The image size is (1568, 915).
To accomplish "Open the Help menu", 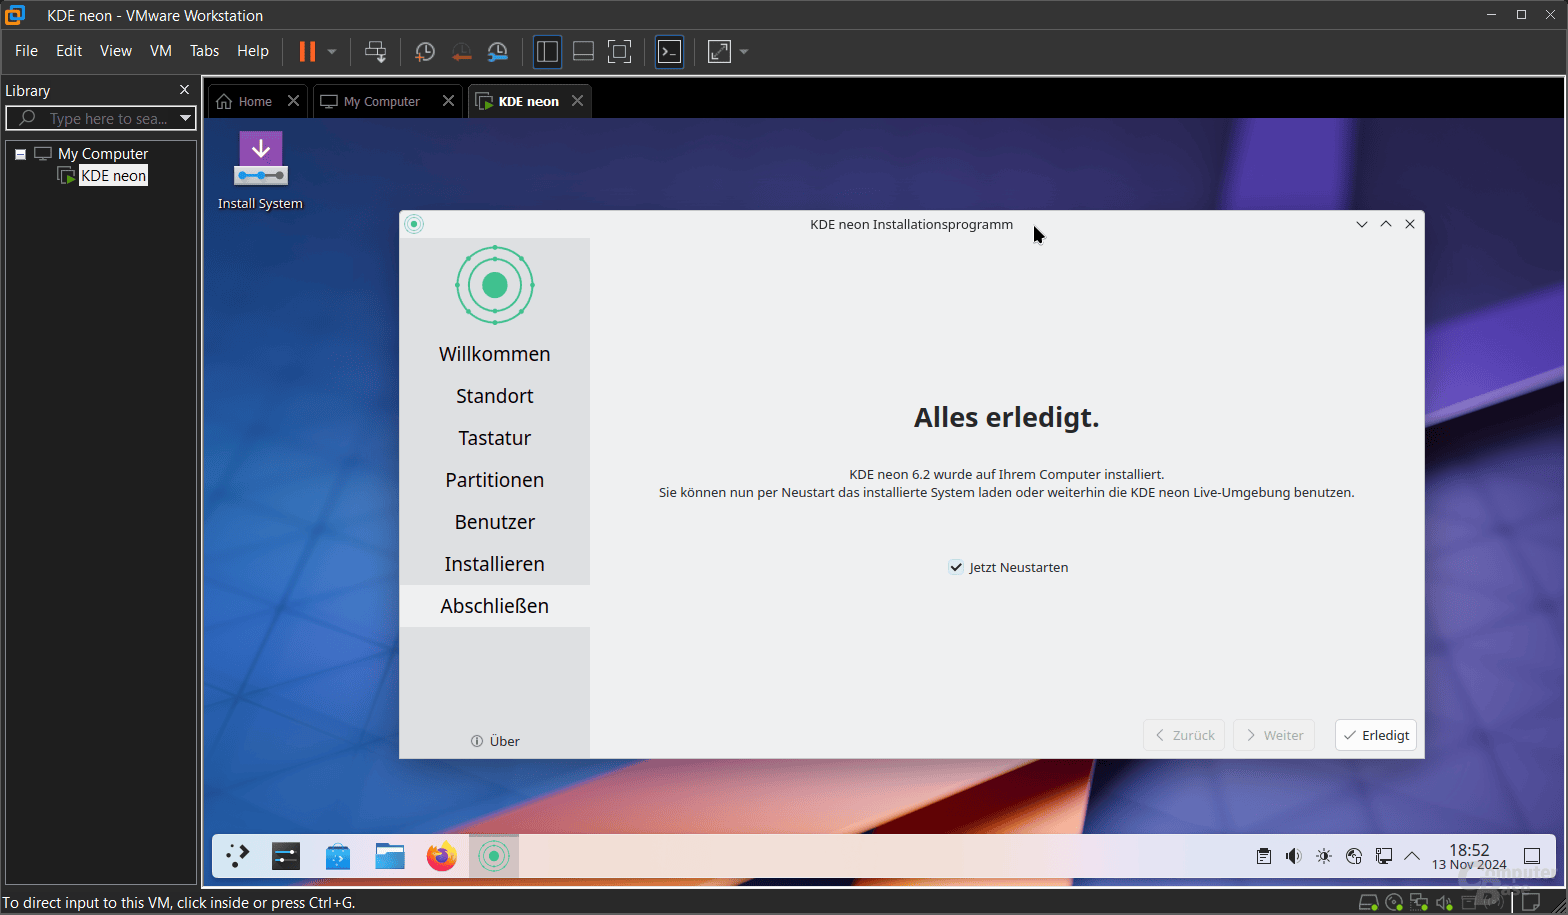I will tap(253, 51).
